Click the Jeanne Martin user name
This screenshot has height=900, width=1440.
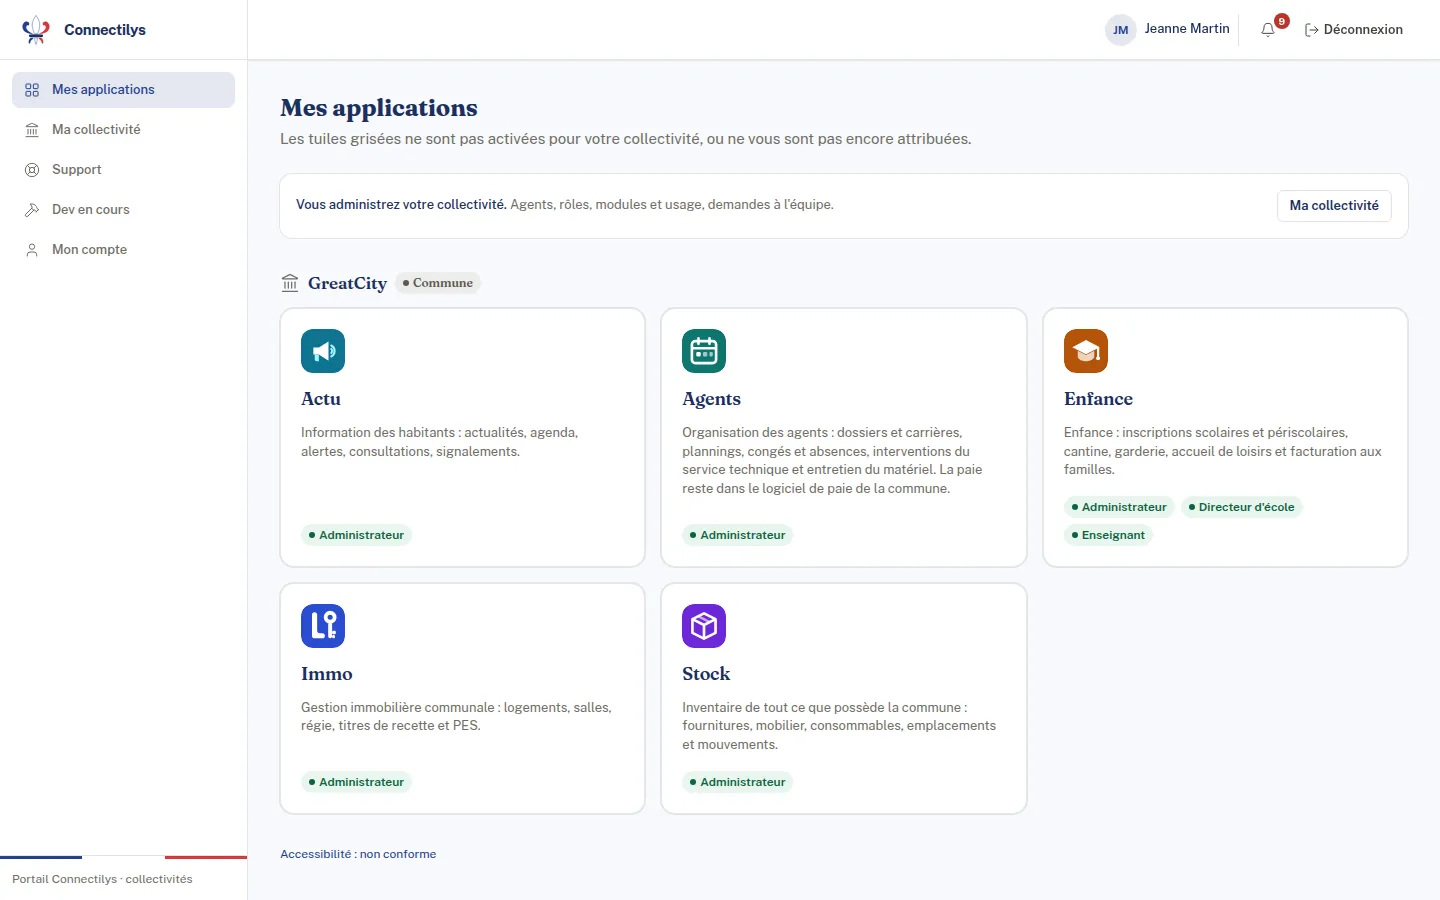(1187, 29)
